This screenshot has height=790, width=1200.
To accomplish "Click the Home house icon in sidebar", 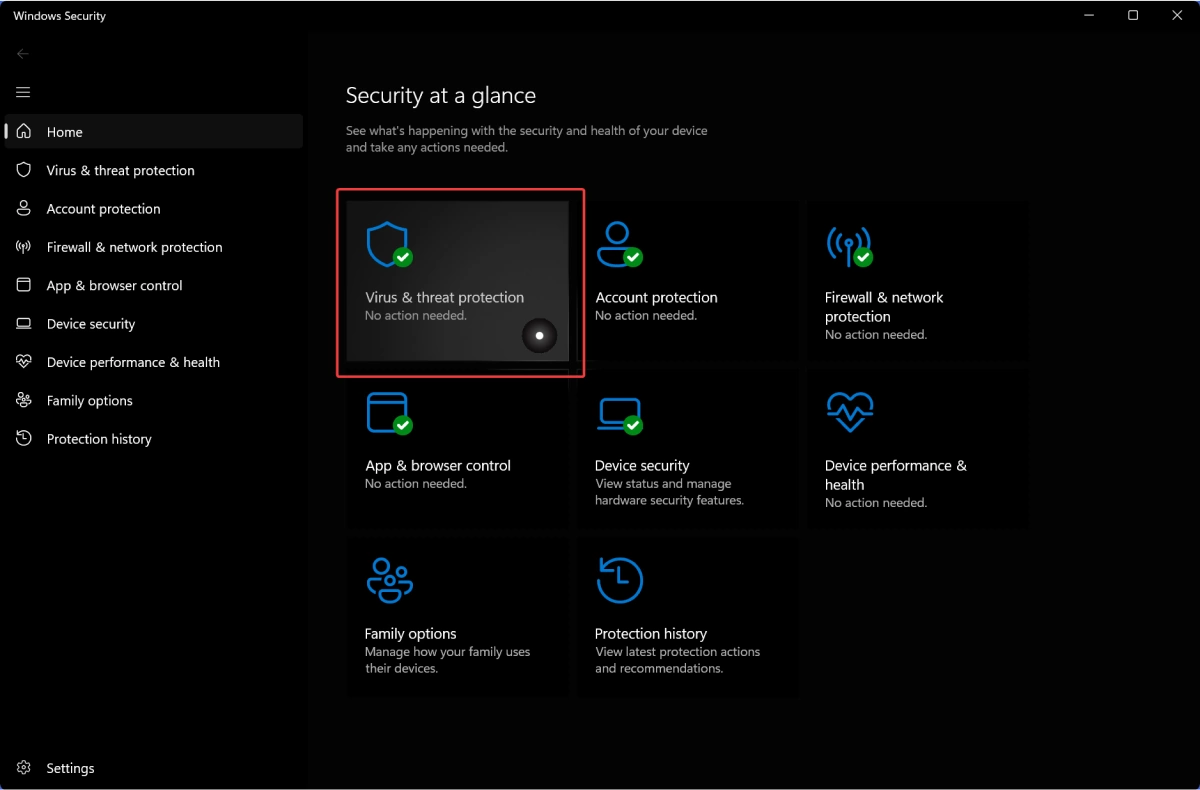I will click(x=24, y=131).
